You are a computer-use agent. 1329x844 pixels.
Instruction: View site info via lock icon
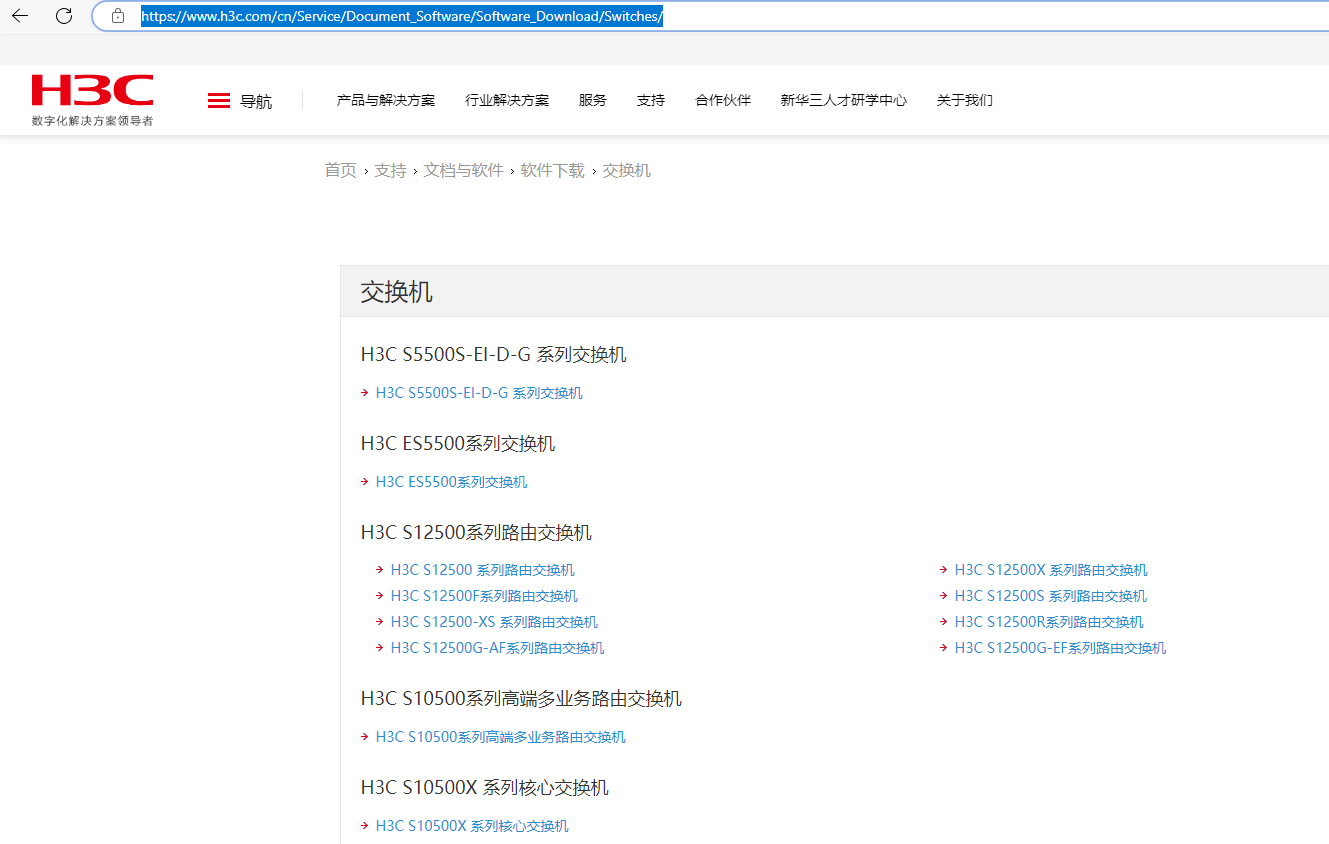coord(118,16)
